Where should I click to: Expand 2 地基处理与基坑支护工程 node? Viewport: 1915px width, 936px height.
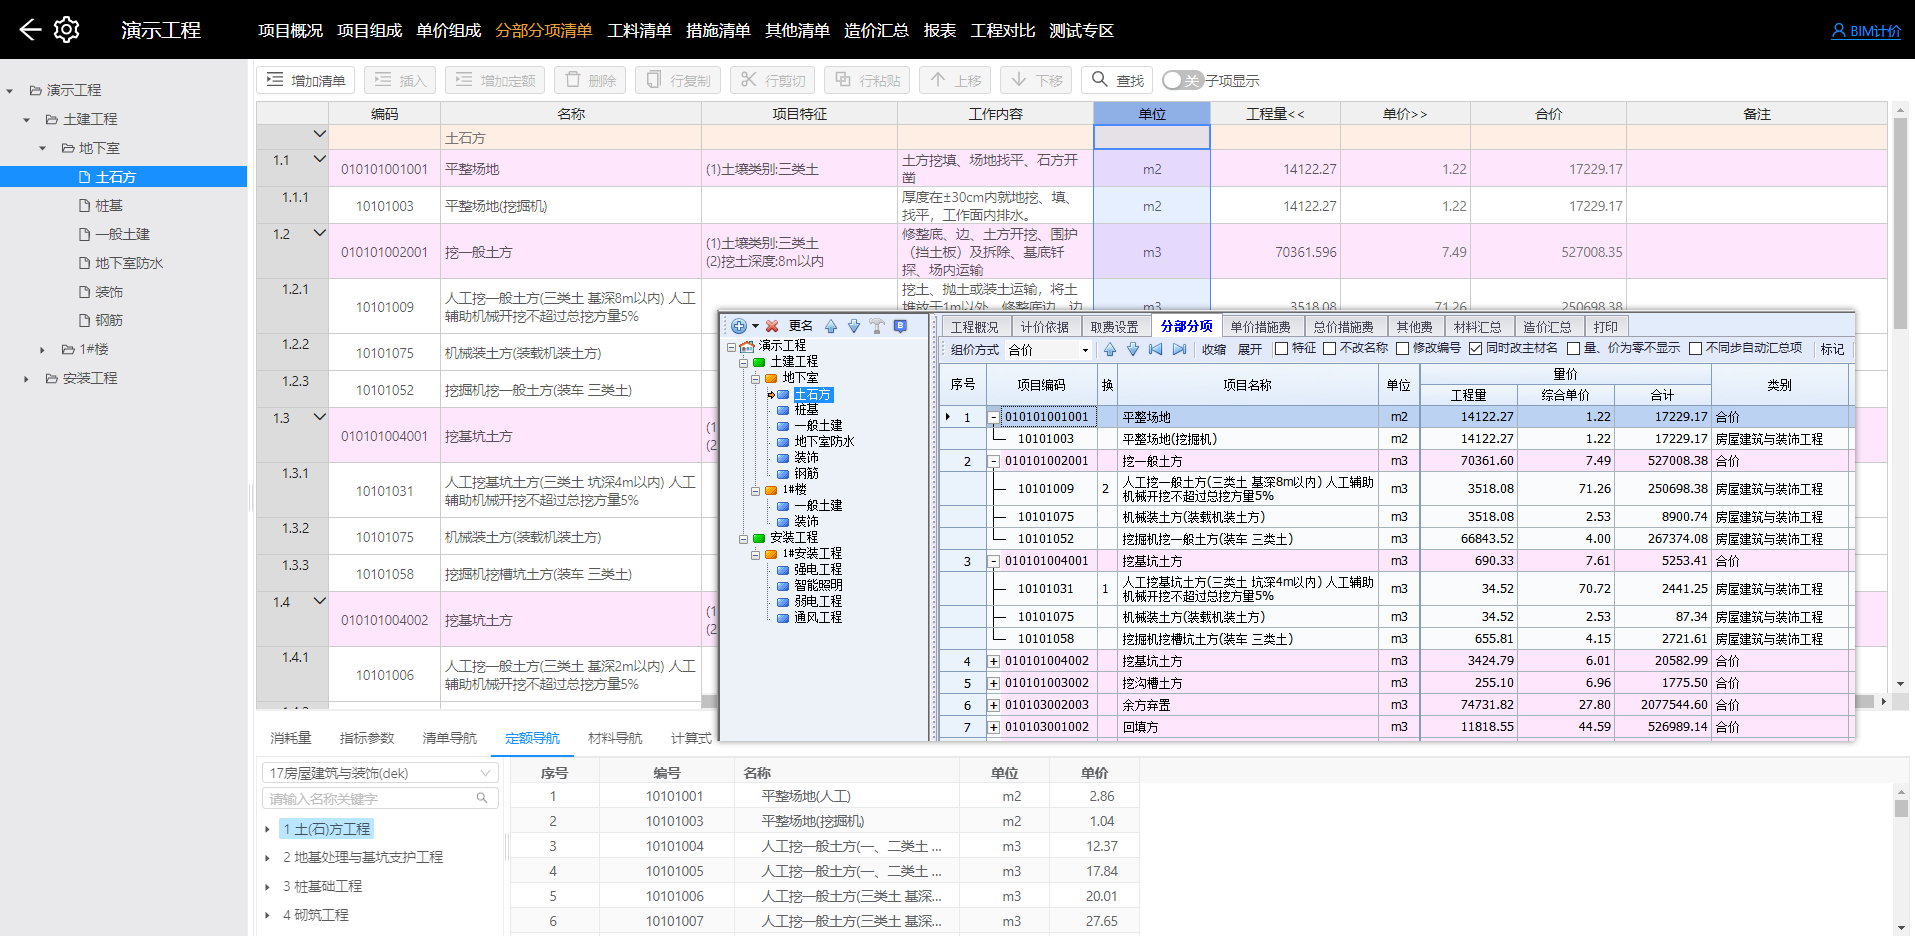[x=267, y=858]
